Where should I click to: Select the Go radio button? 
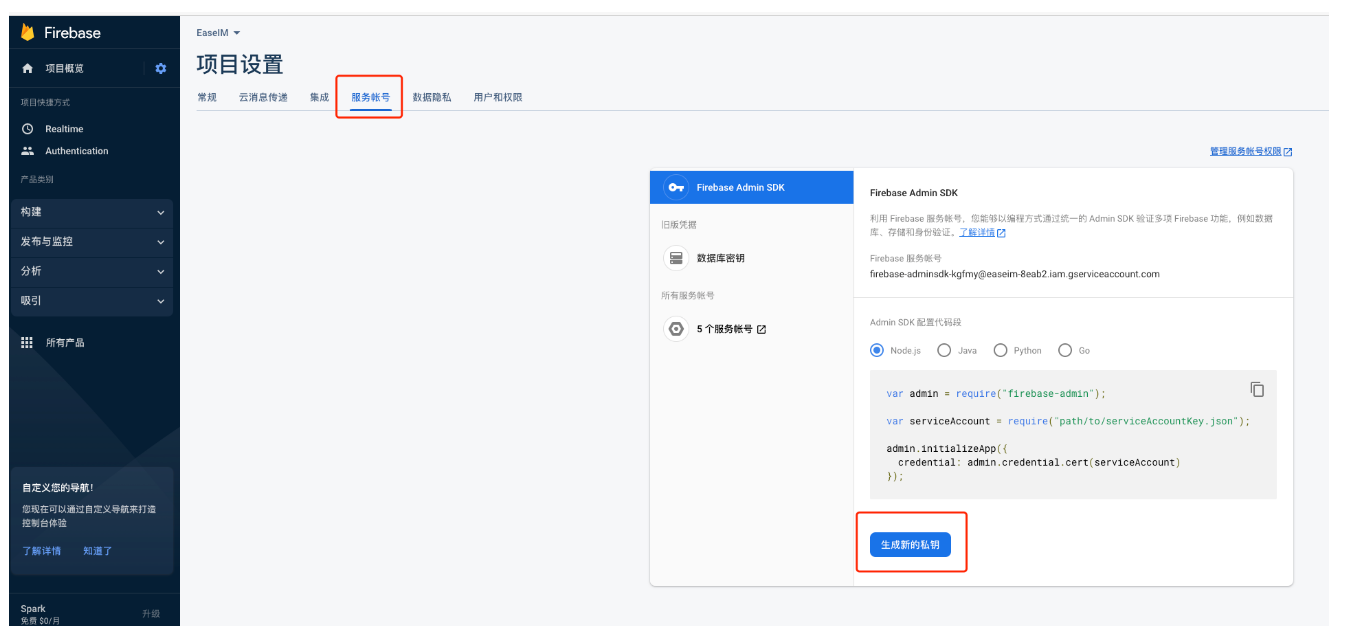[1065, 350]
